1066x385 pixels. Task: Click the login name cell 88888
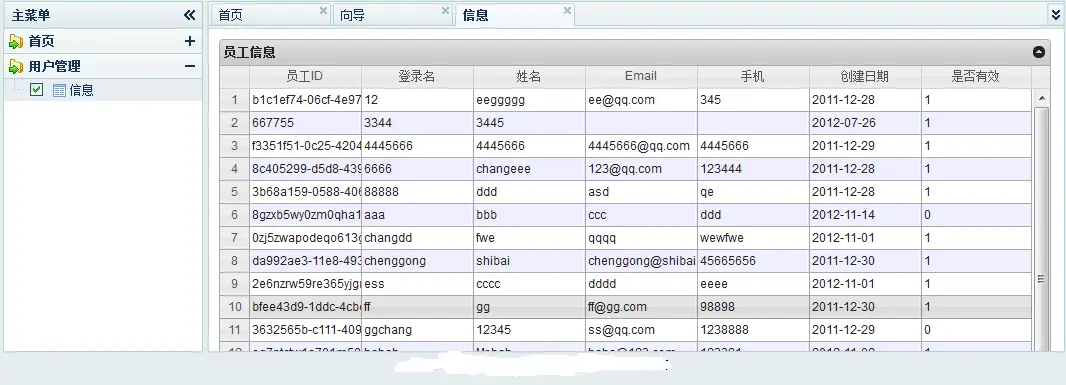(x=417, y=192)
